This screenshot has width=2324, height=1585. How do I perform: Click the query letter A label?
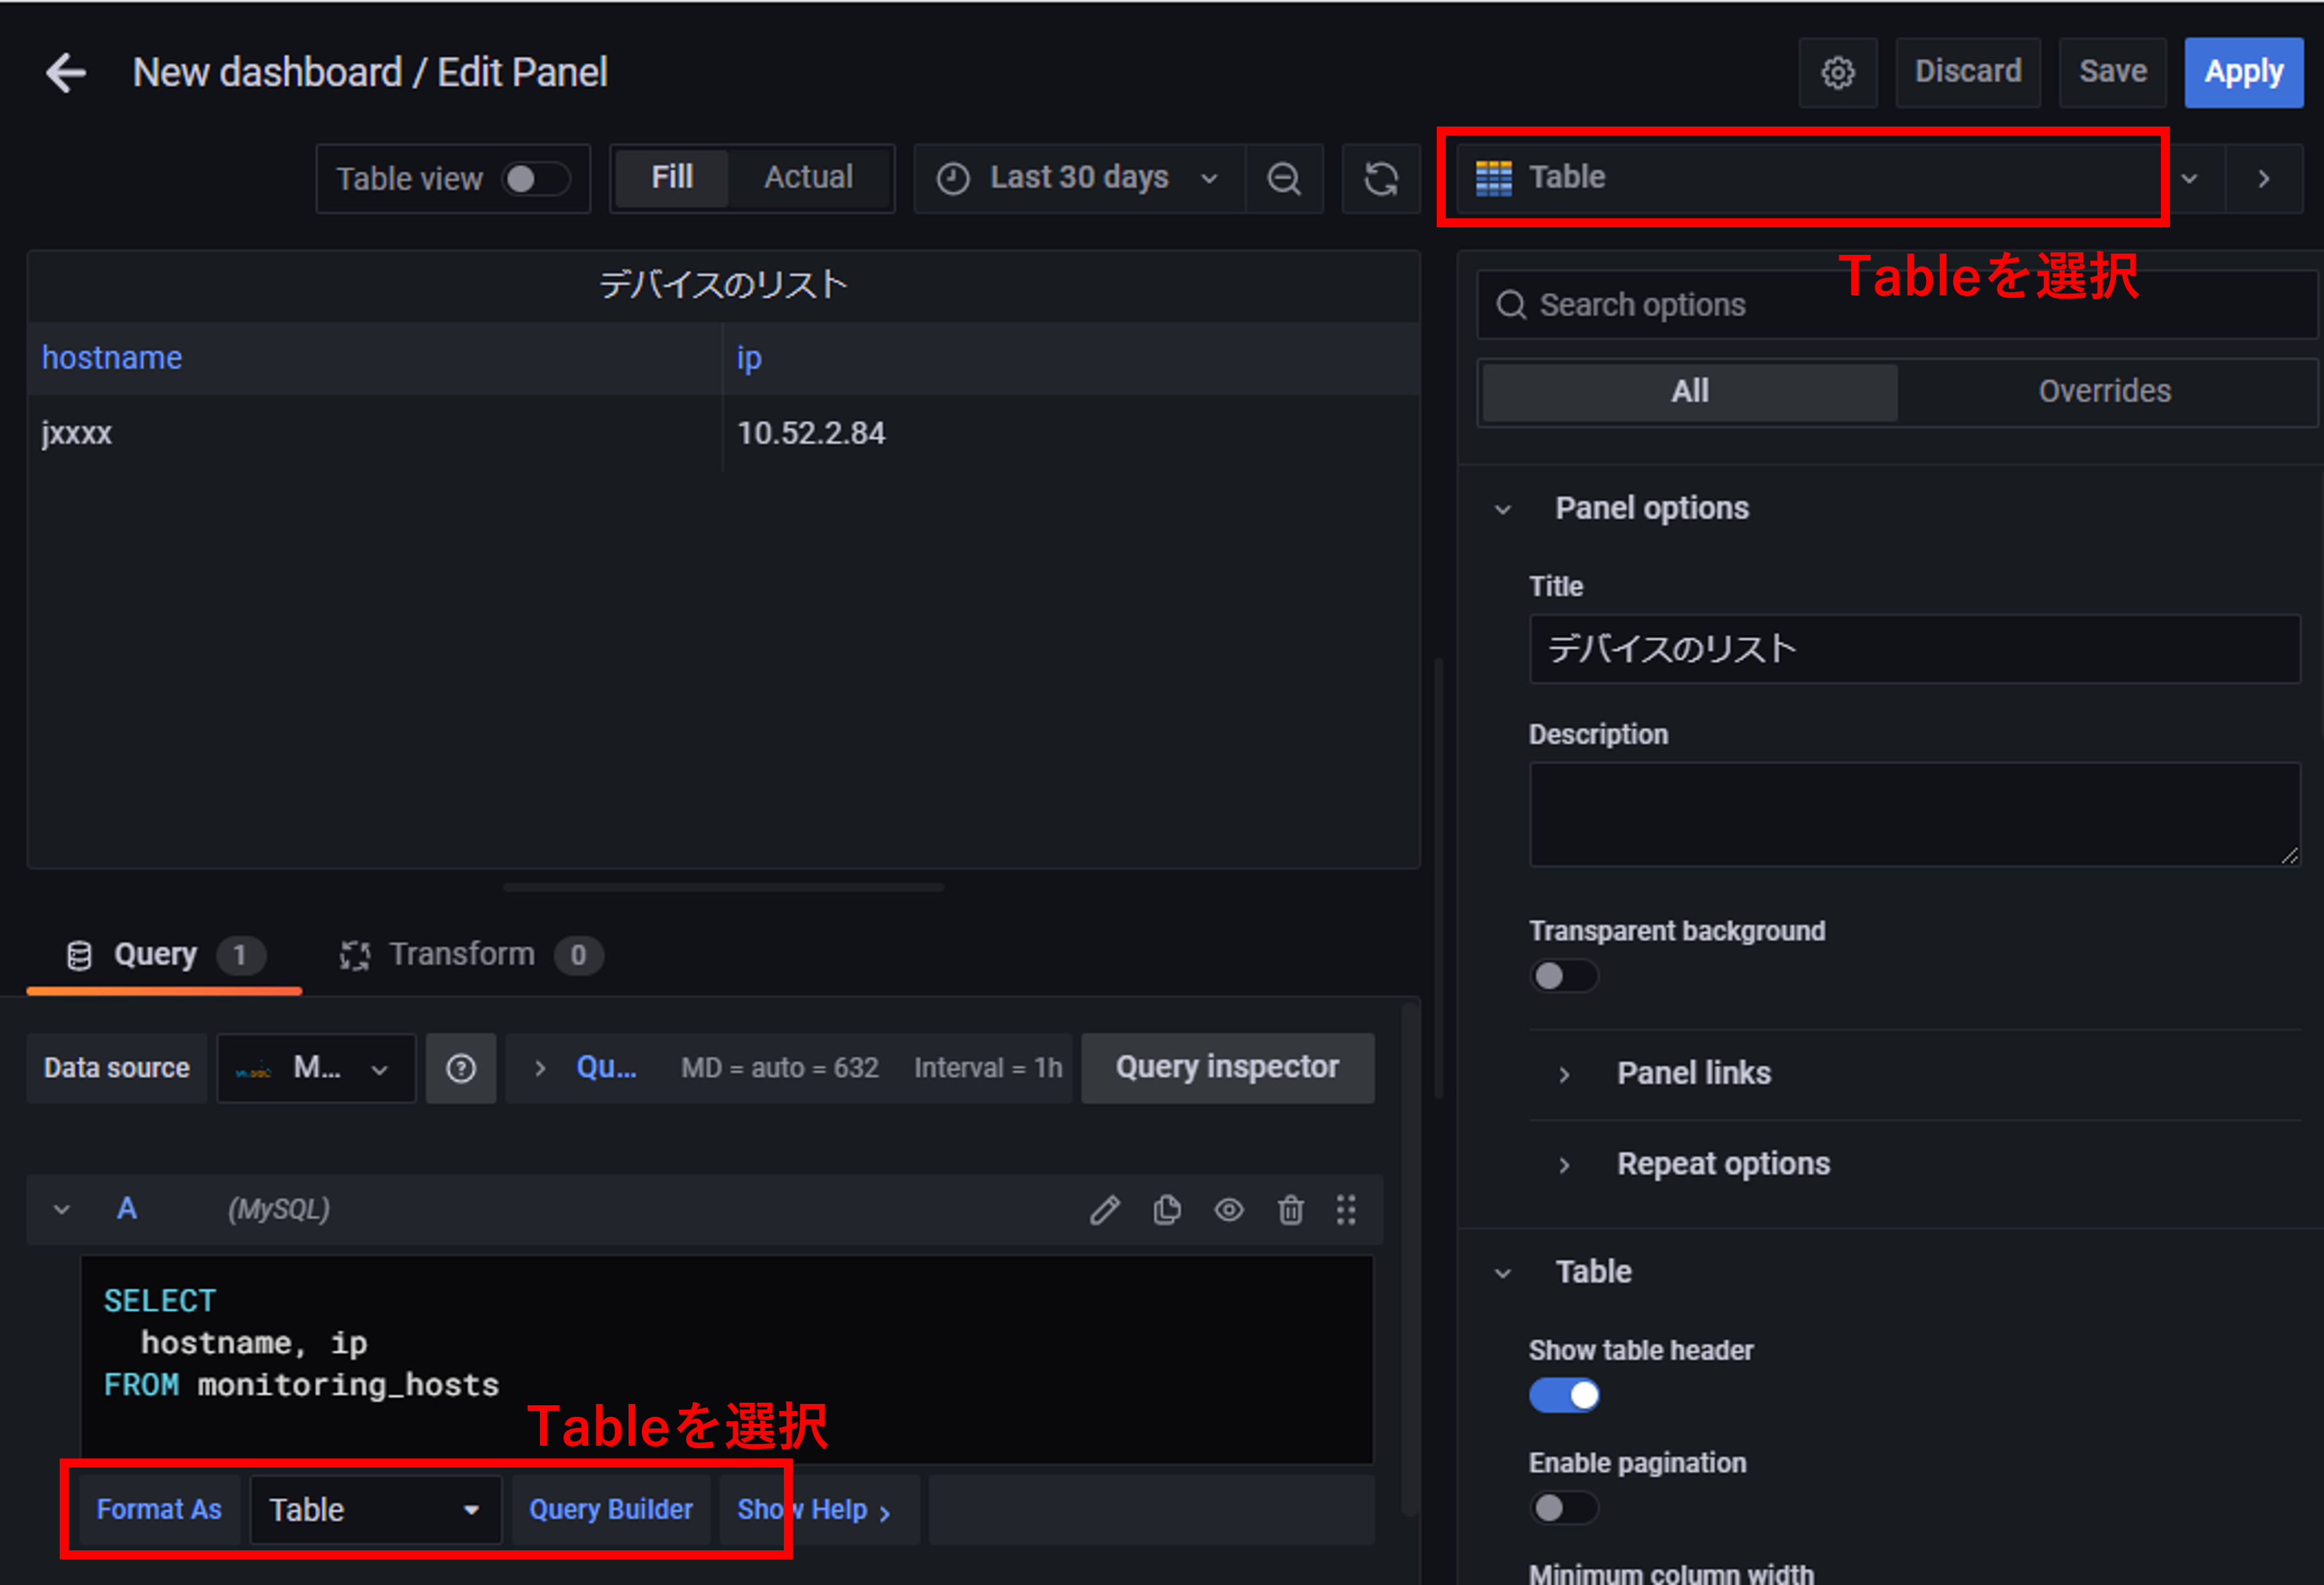click(x=127, y=1209)
